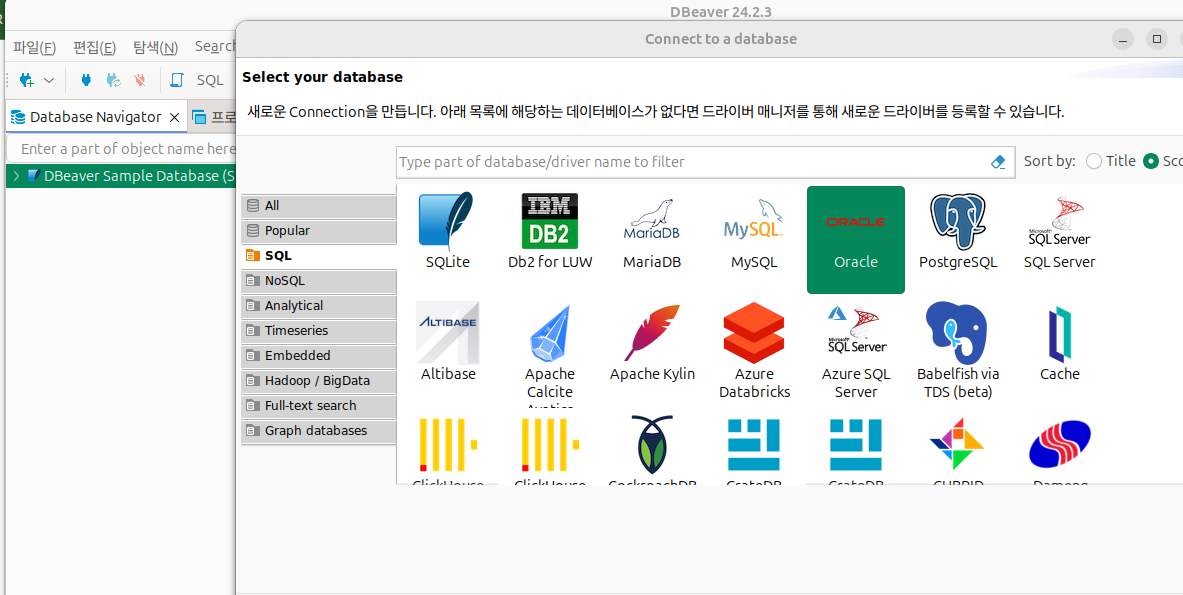Enable Score sorting
The height and width of the screenshot is (595, 1183).
click(1149, 160)
